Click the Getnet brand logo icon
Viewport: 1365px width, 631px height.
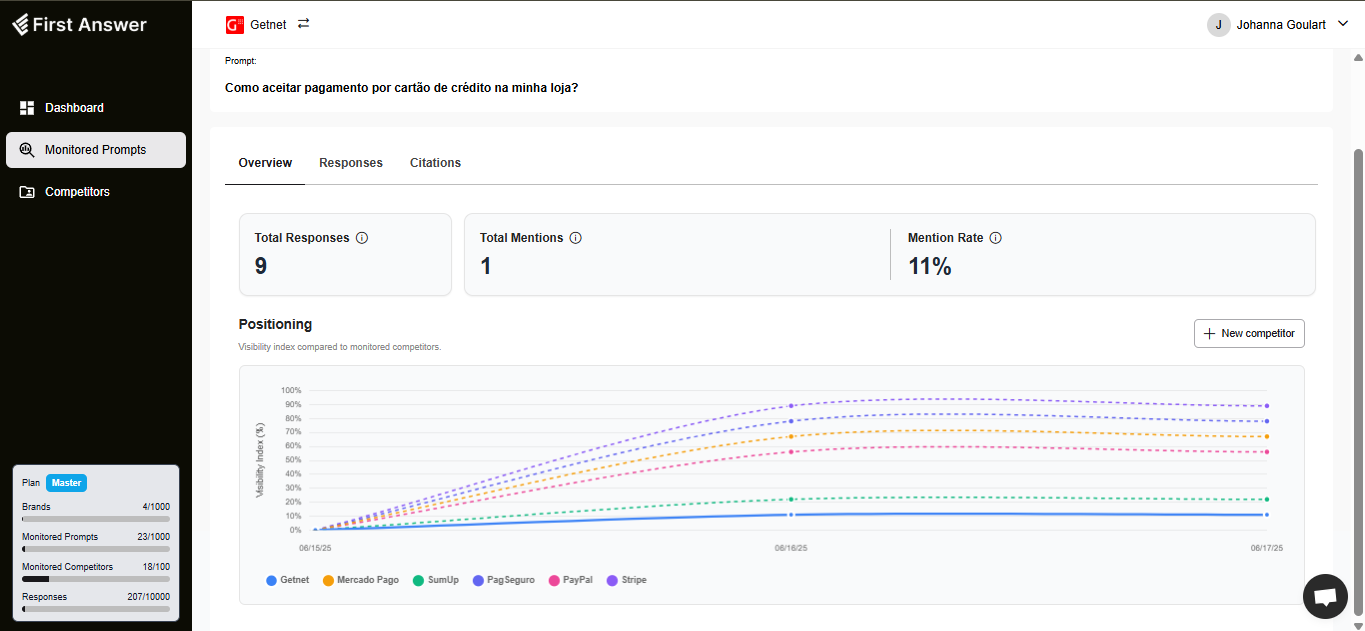pos(235,25)
